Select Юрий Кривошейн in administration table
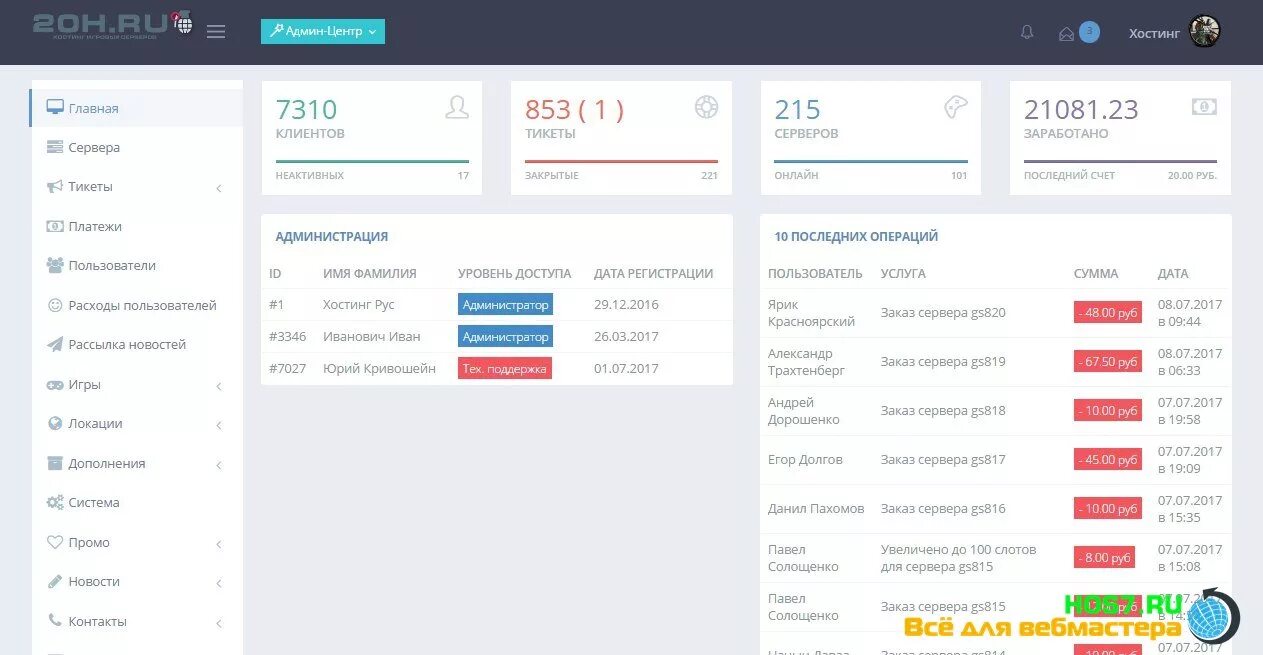This screenshot has height=655, width=1263. (x=379, y=369)
